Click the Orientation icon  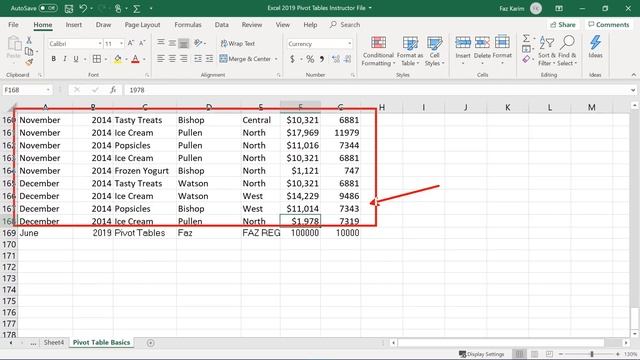tap(198, 43)
